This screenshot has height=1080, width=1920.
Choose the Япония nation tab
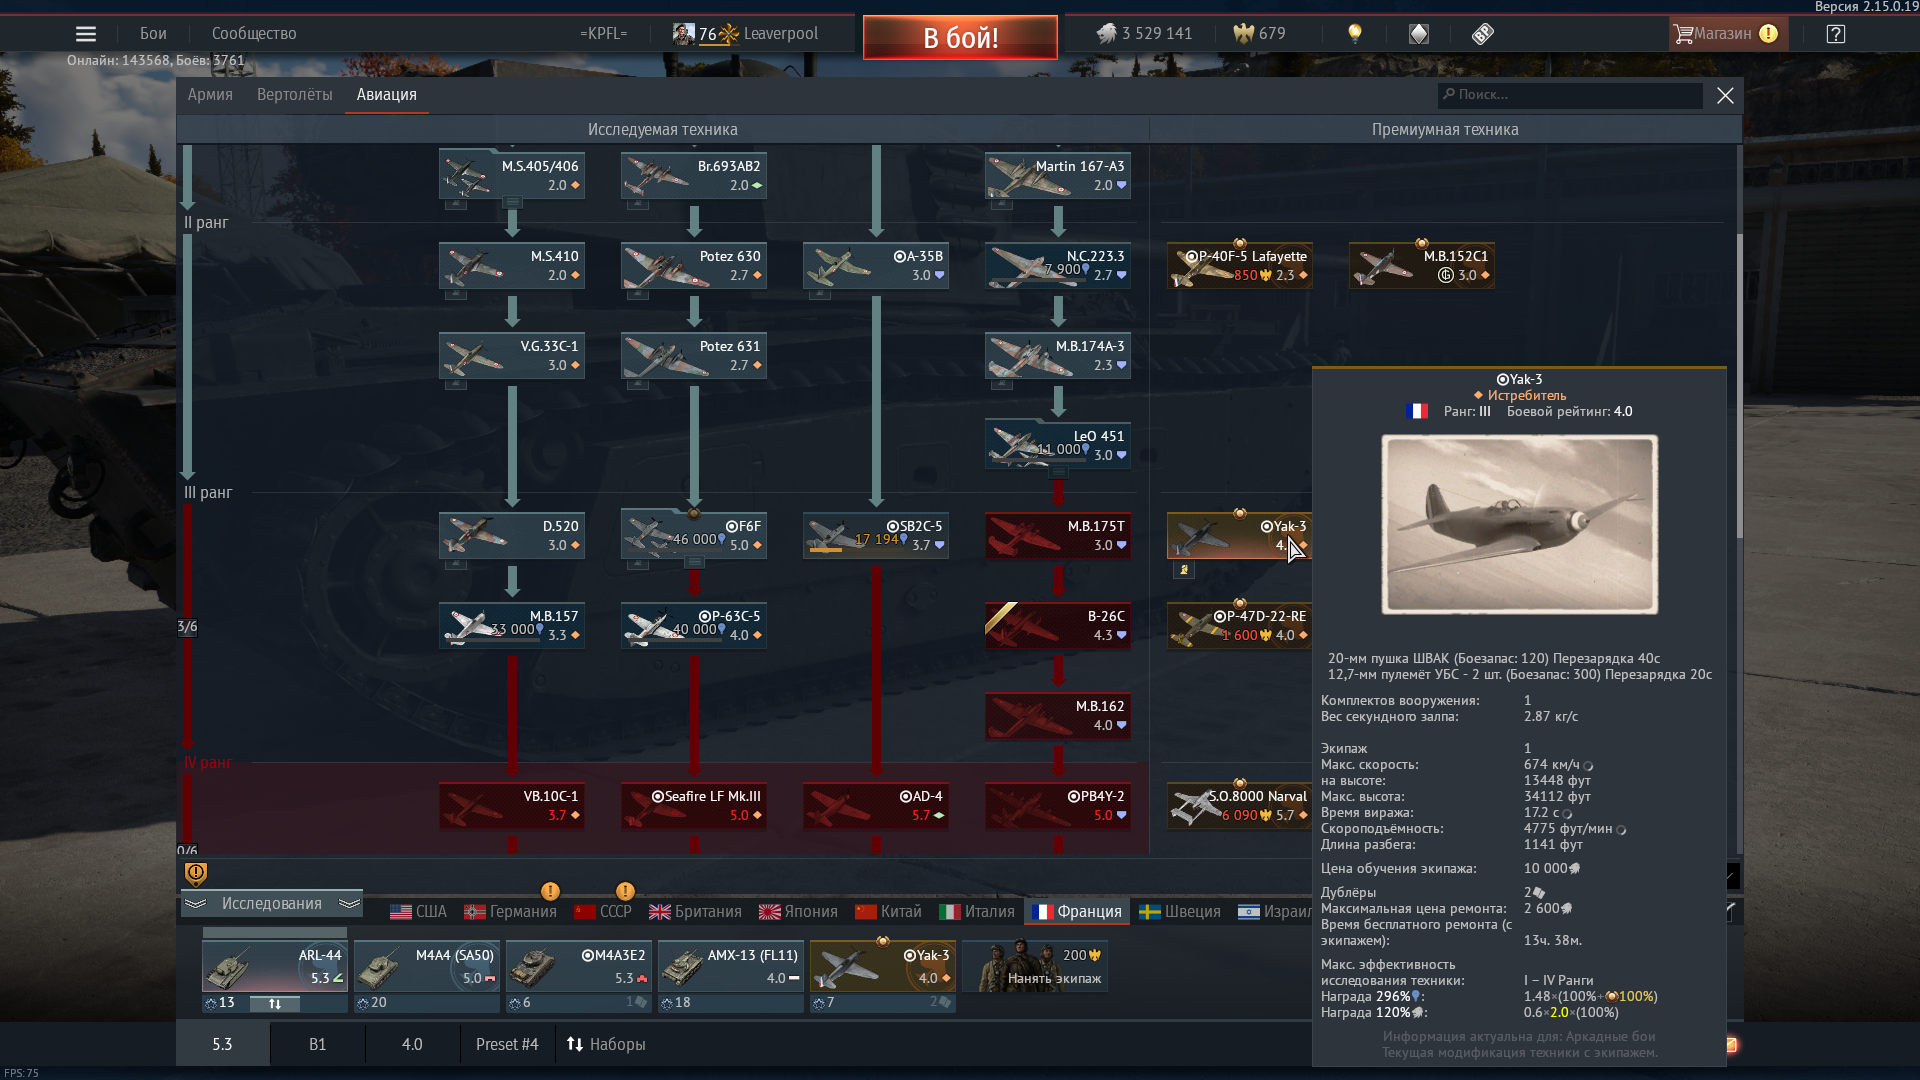[x=798, y=912]
